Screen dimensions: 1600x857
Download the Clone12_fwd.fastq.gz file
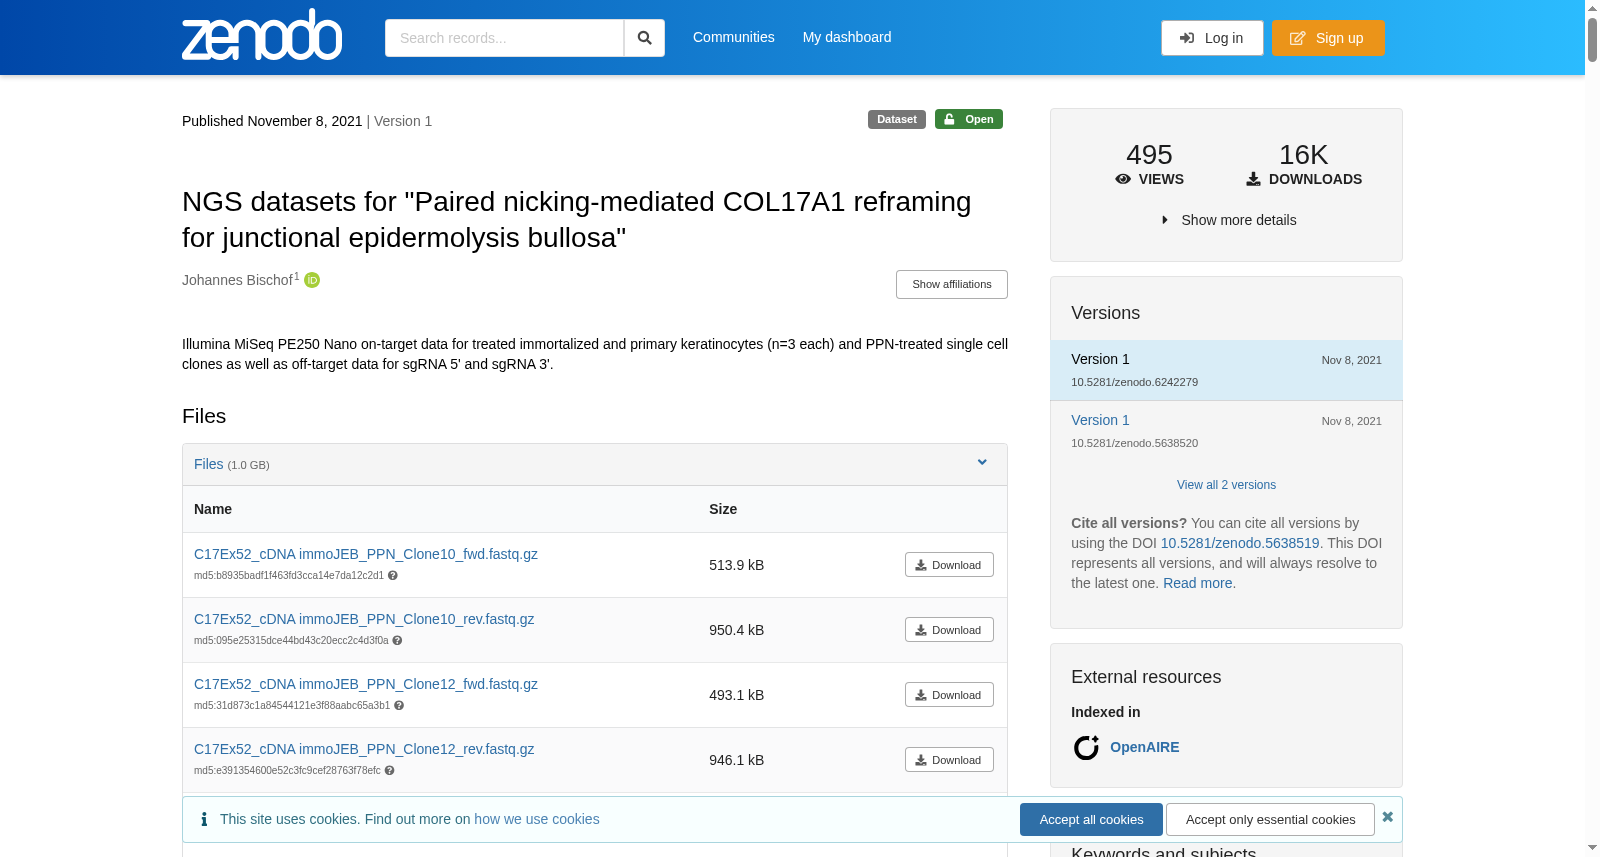949,695
